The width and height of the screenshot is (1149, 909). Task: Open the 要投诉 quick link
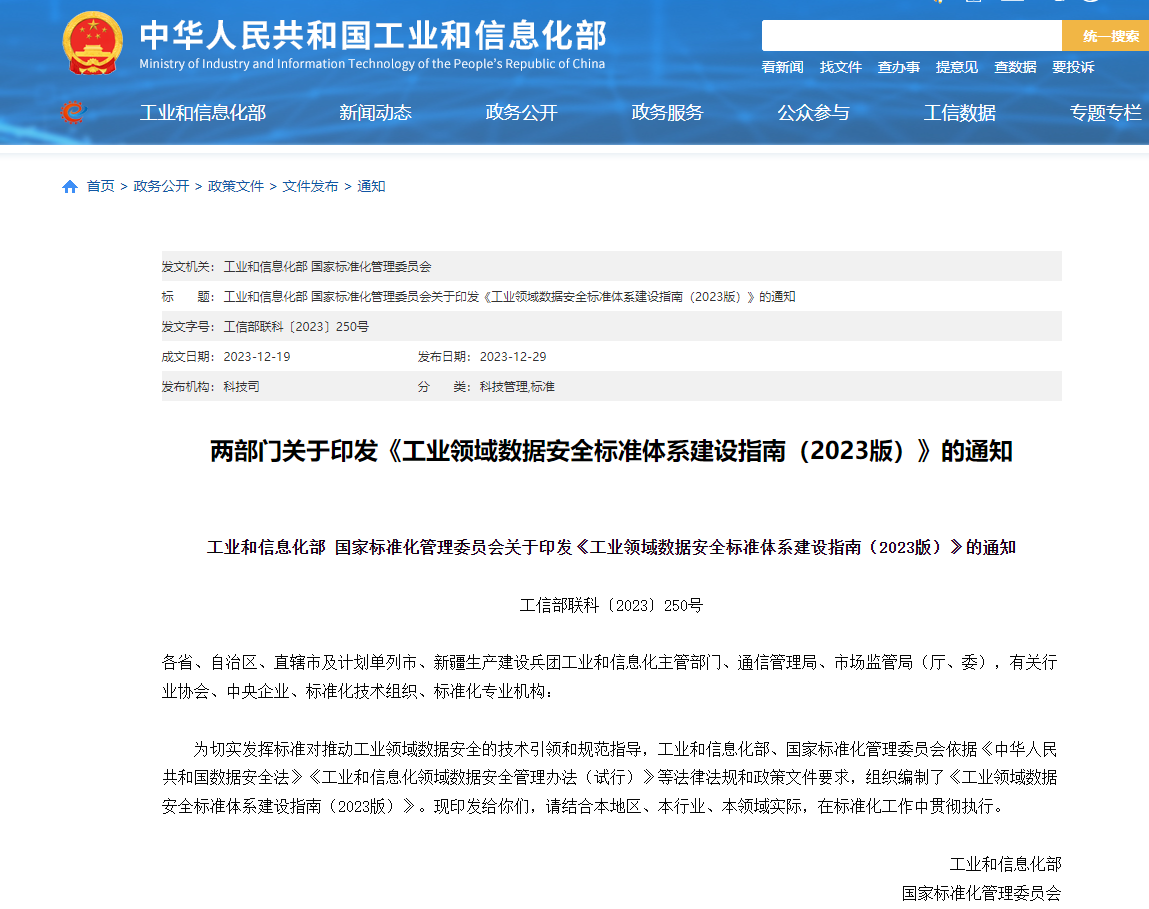tap(1073, 67)
